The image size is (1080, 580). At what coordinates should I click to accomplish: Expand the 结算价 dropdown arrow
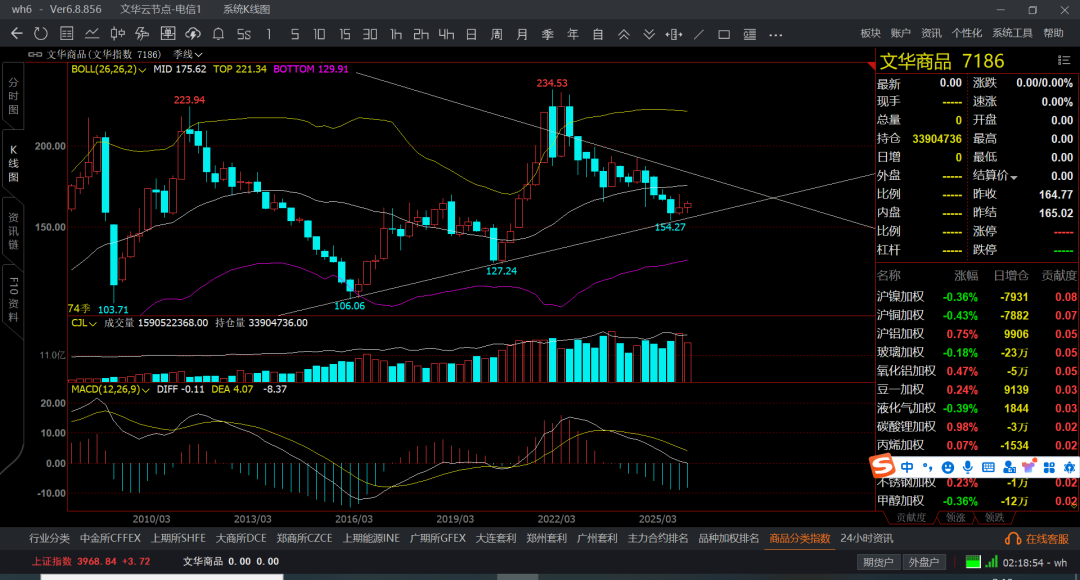point(1013,177)
